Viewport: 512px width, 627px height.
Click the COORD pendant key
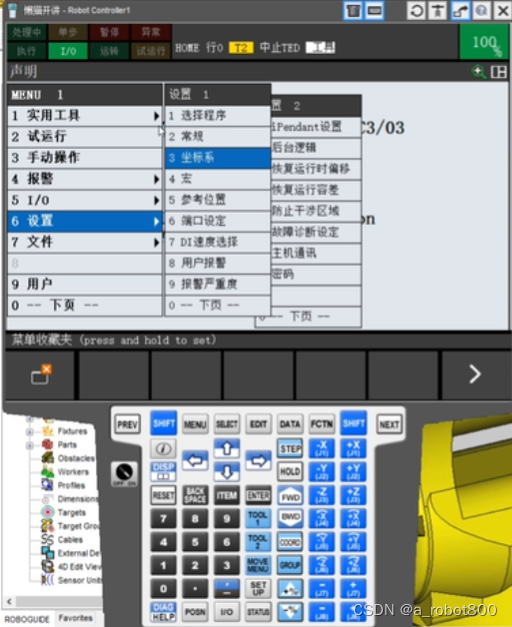click(x=290, y=542)
